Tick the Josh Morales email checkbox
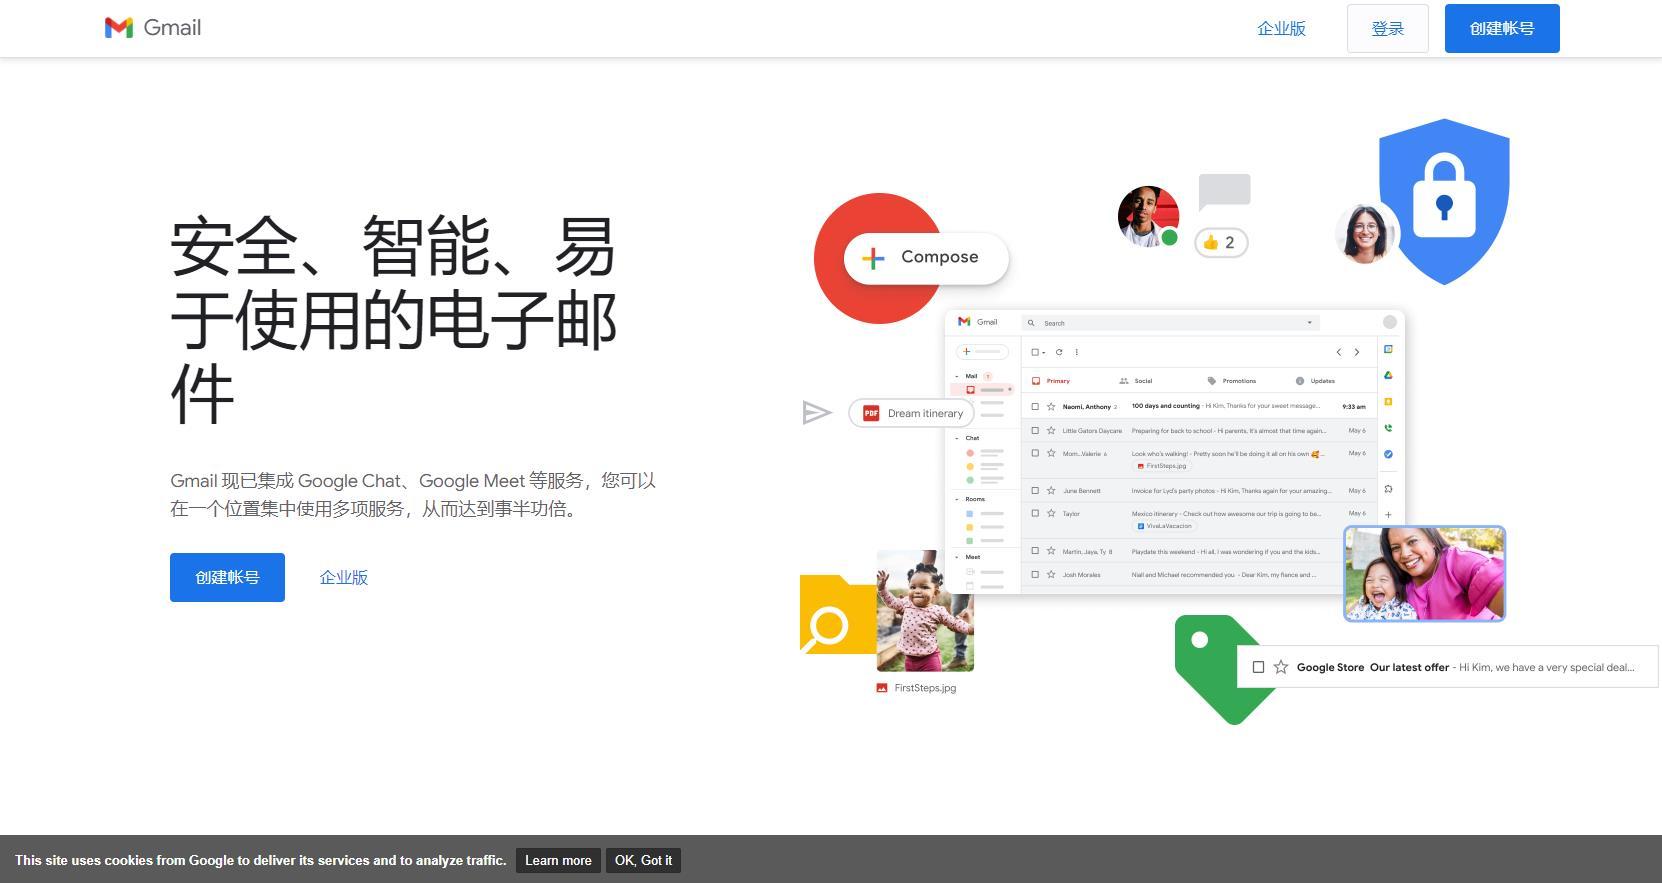Image resolution: width=1662 pixels, height=883 pixels. click(x=1035, y=574)
